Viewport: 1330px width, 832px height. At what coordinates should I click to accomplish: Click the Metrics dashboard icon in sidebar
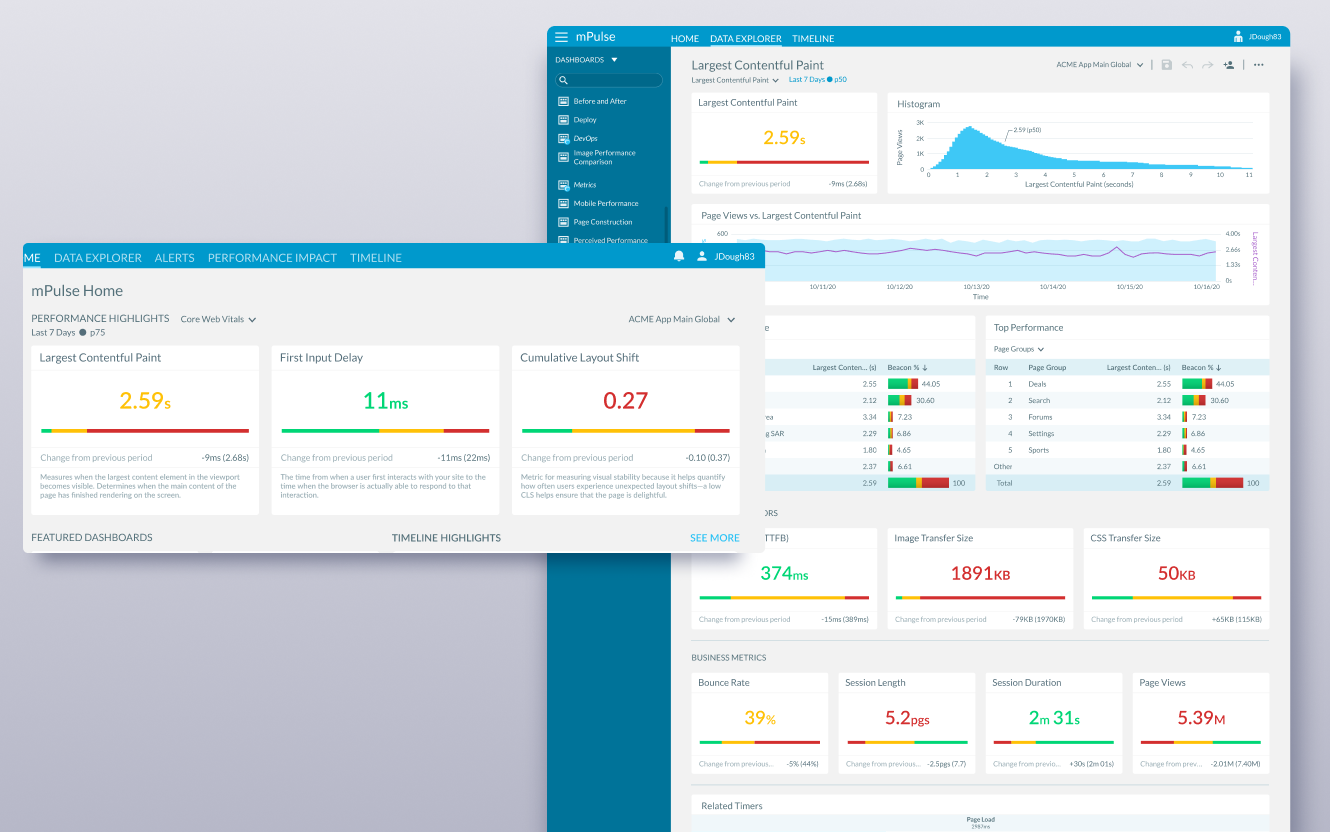[x=563, y=185]
